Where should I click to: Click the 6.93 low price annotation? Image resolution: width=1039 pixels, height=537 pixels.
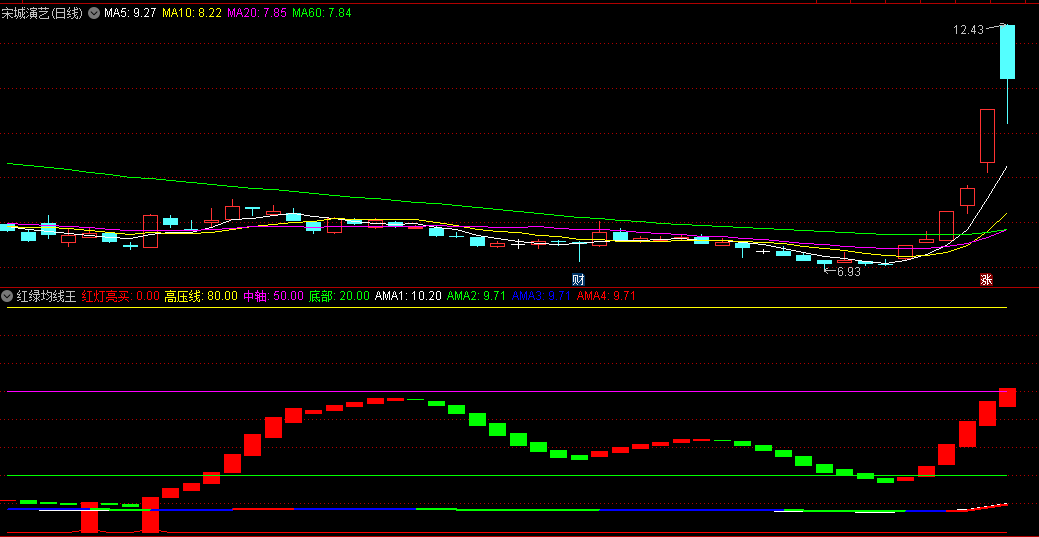[x=849, y=272]
